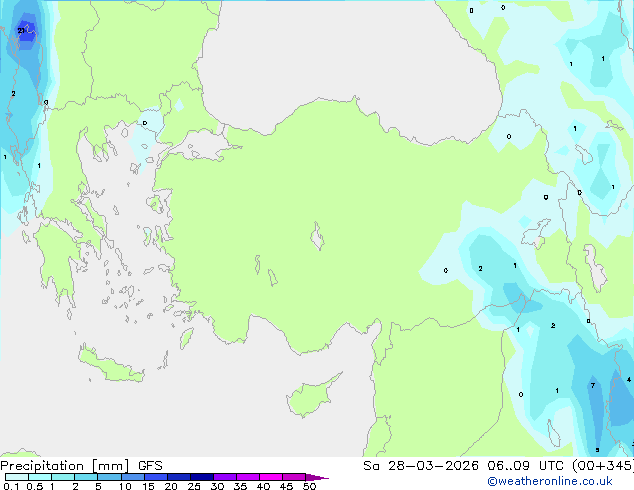Image resolution: width=634 pixels, height=490 pixels.
Task: Click the '4' precipitation value on the map
Action: tap(629, 379)
